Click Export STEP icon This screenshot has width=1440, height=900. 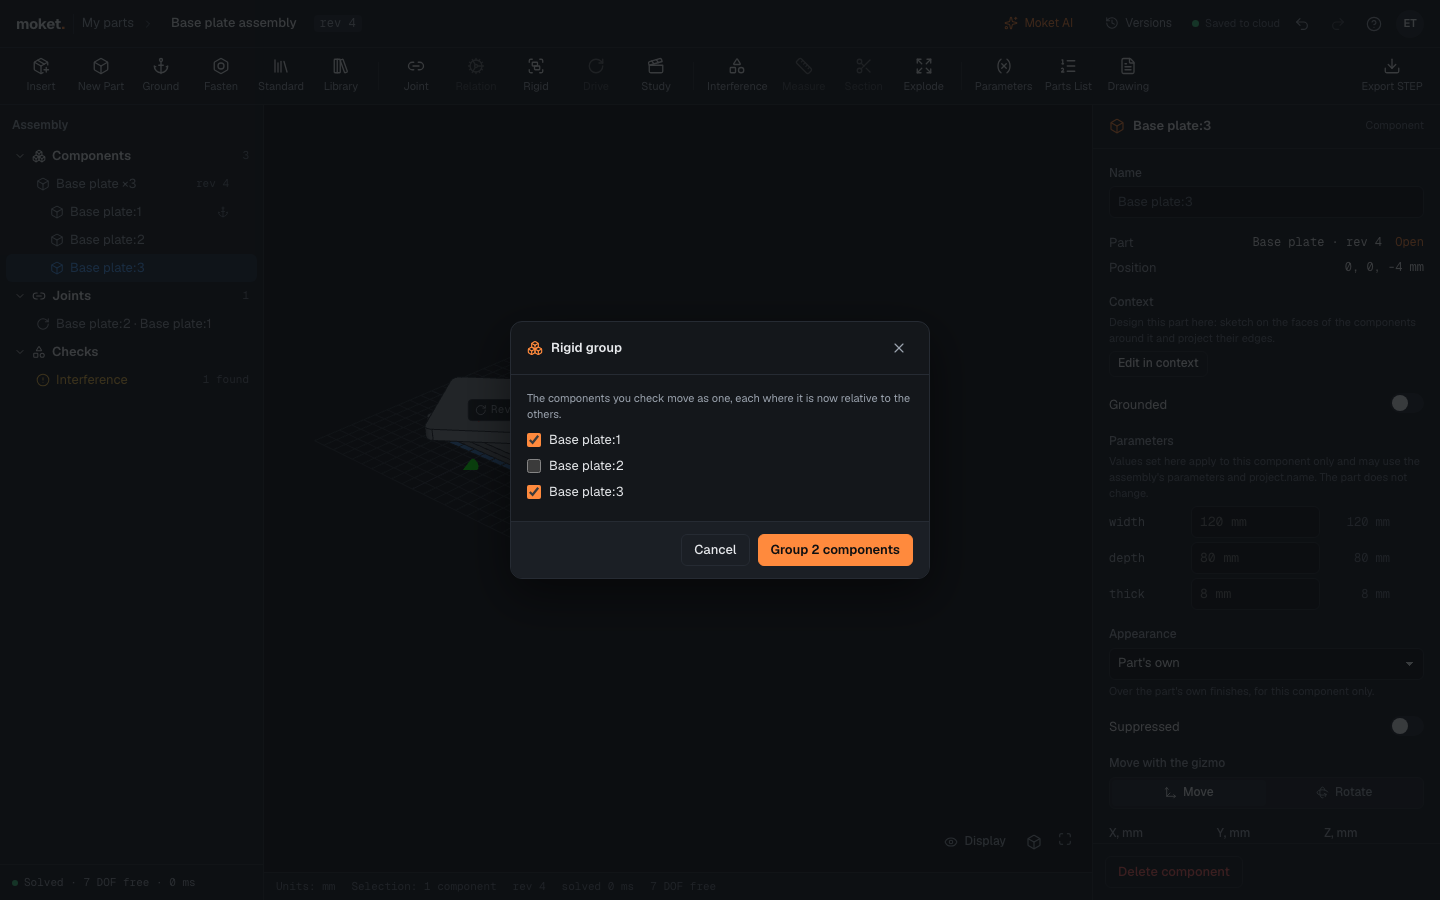(1392, 74)
